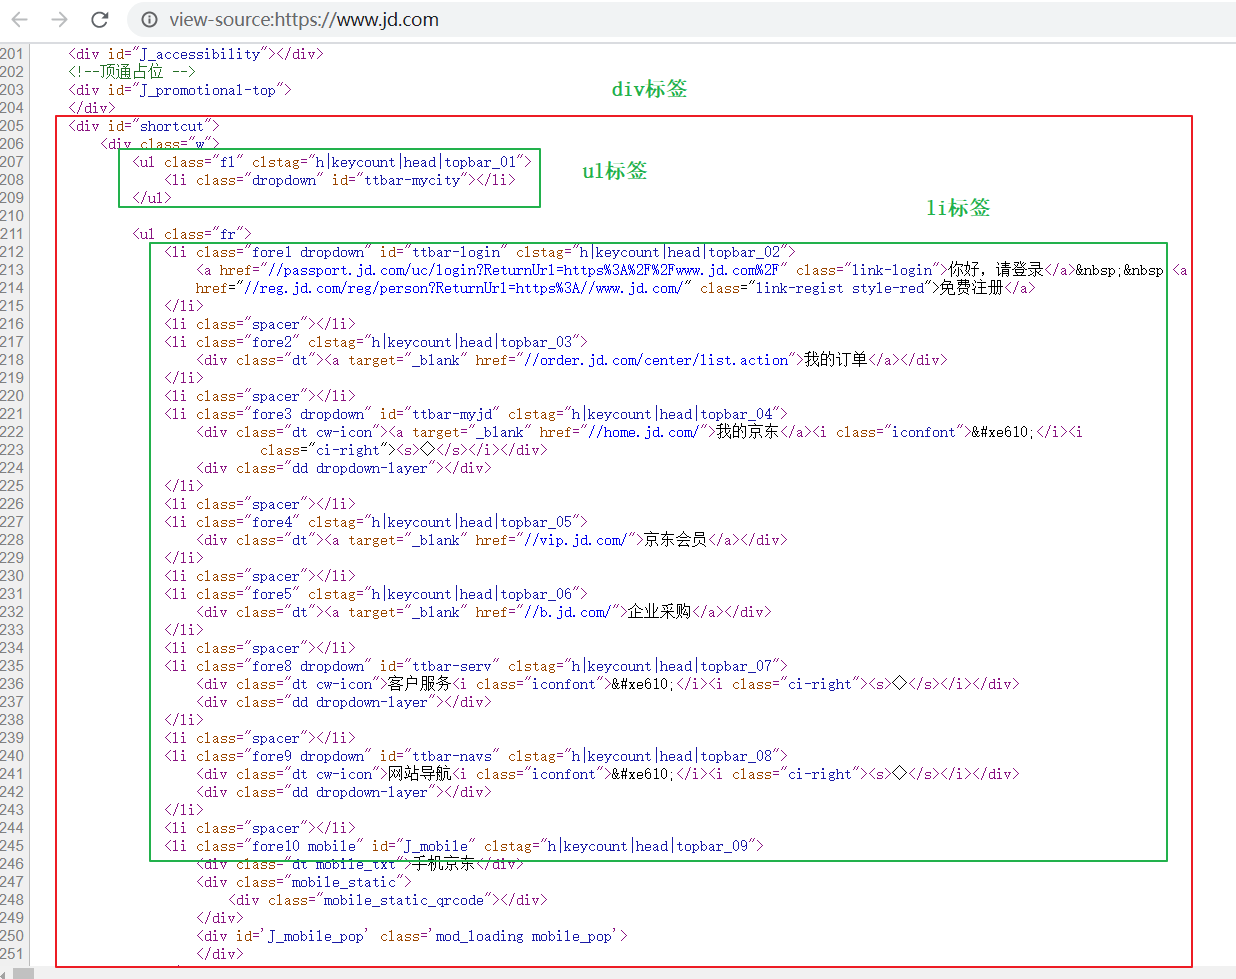Click the id value "J_mobile"
Image resolution: width=1236 pixels, height=979 pixels.
click(436, 846)
